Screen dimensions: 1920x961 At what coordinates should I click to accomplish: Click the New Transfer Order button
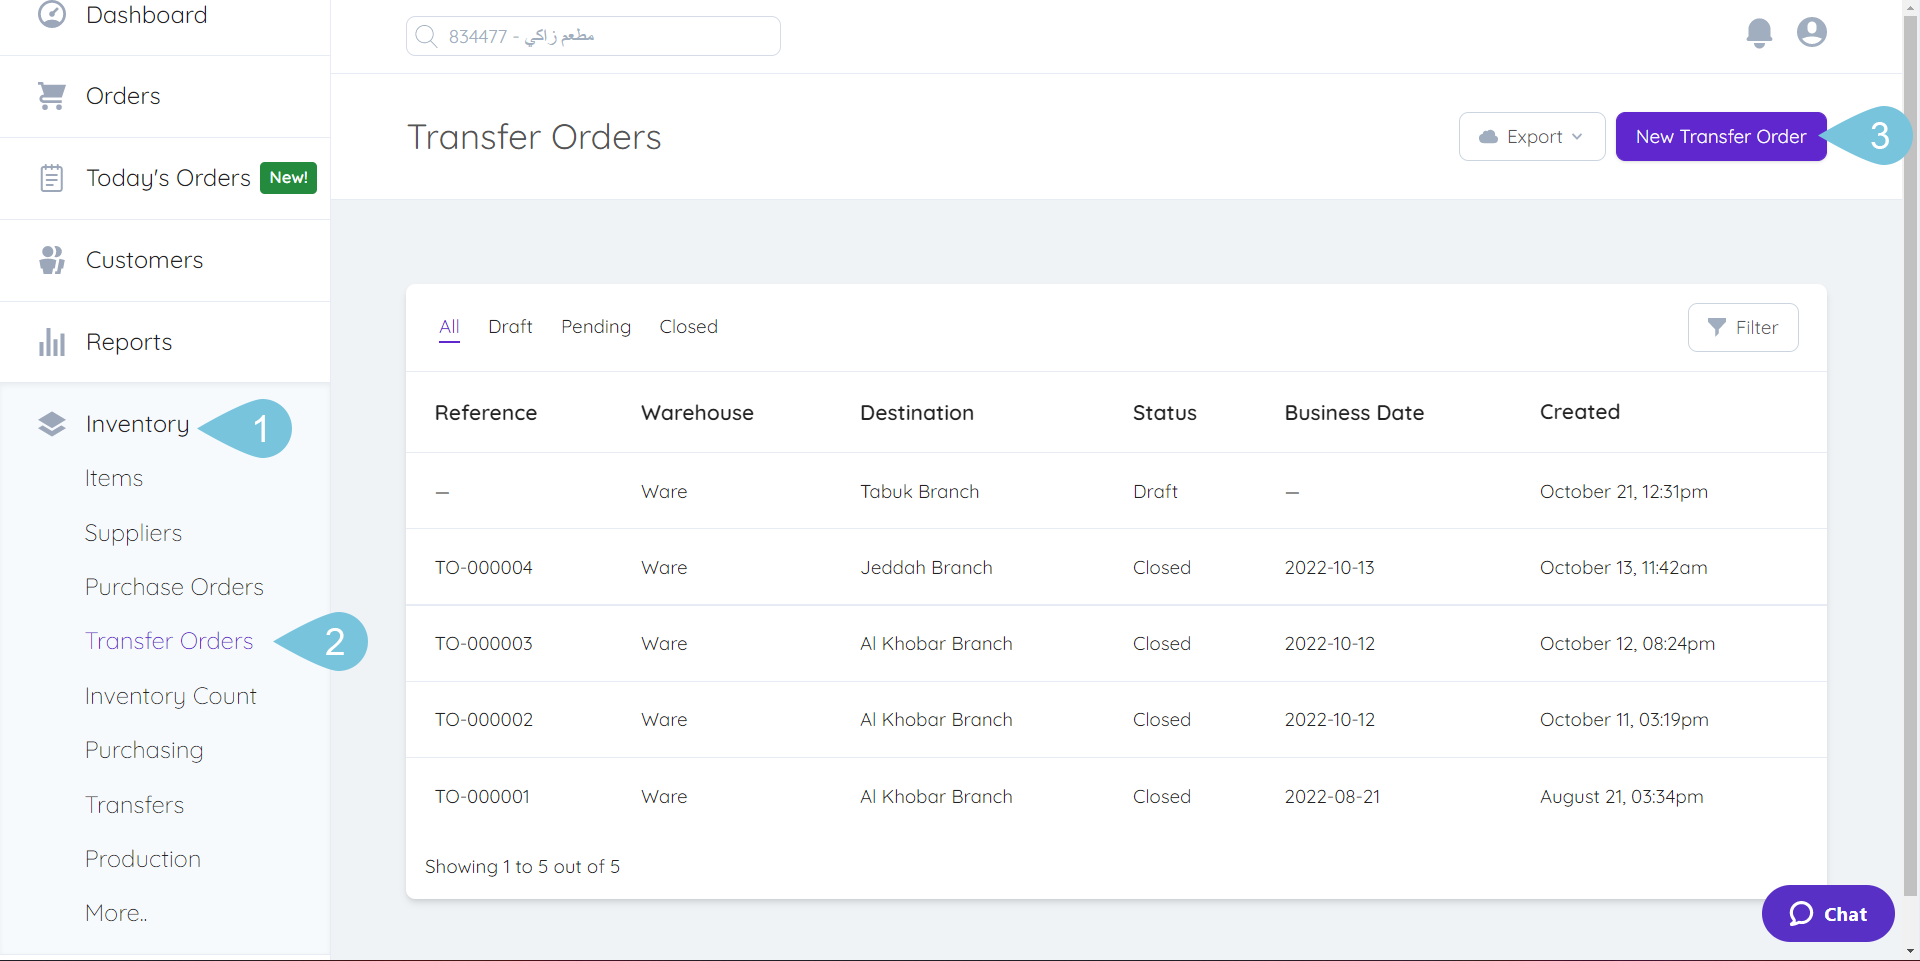[1719, 136]
